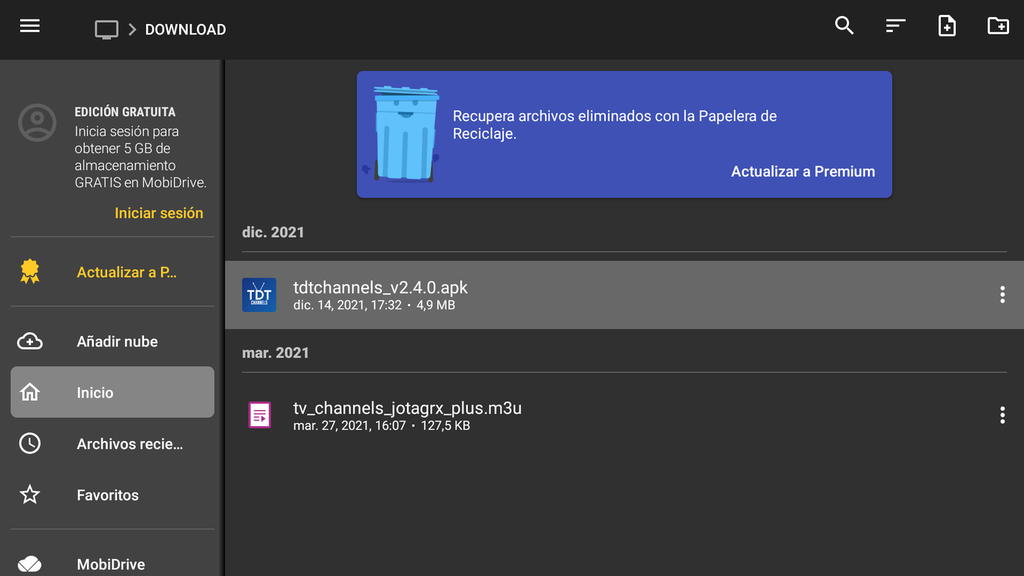
Task: Create a new folder with the folder-plus icon
Action: (x=998, y=26)
